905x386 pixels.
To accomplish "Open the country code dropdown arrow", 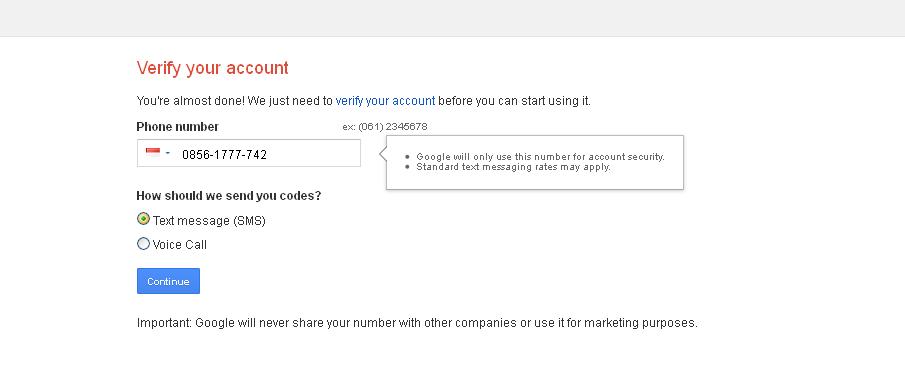I will 167,153.
